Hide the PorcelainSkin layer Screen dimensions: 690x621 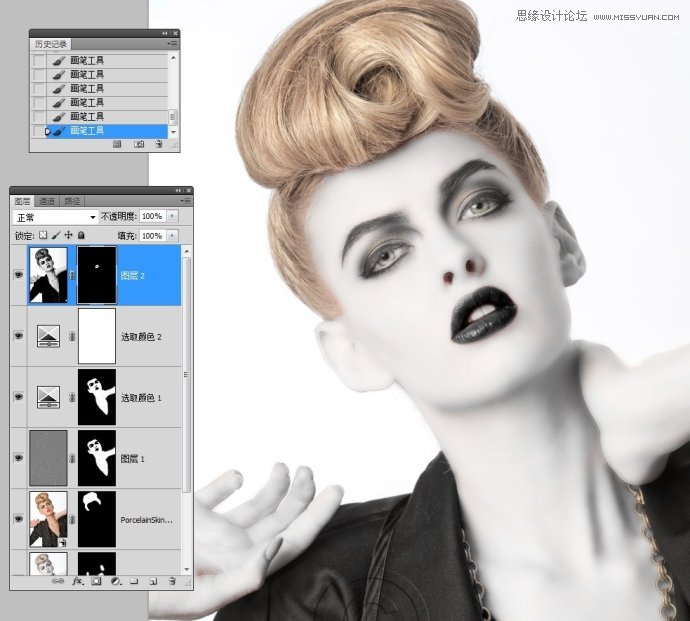pos(18,519)
